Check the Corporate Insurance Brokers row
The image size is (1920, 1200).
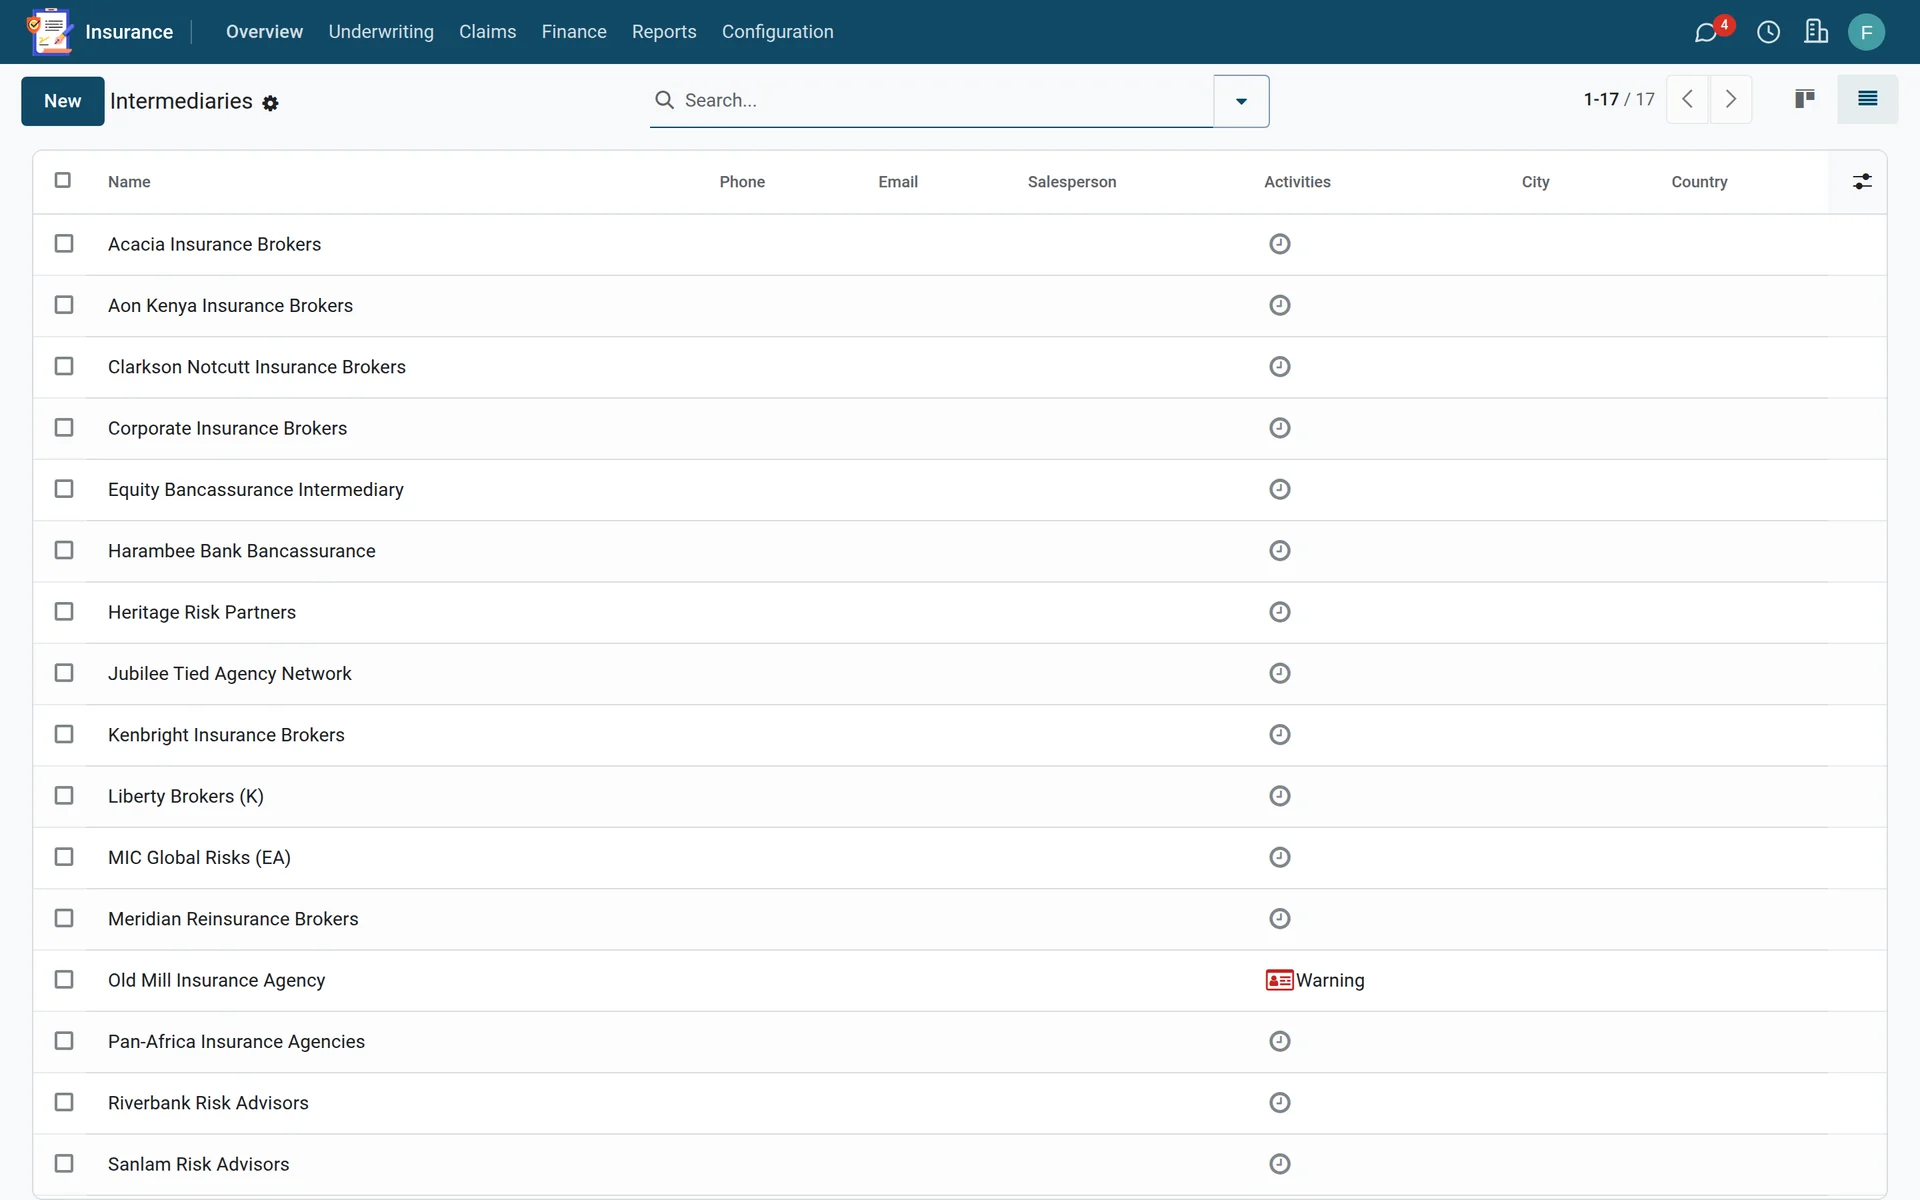pyautogui.click(x=64, y=428)
